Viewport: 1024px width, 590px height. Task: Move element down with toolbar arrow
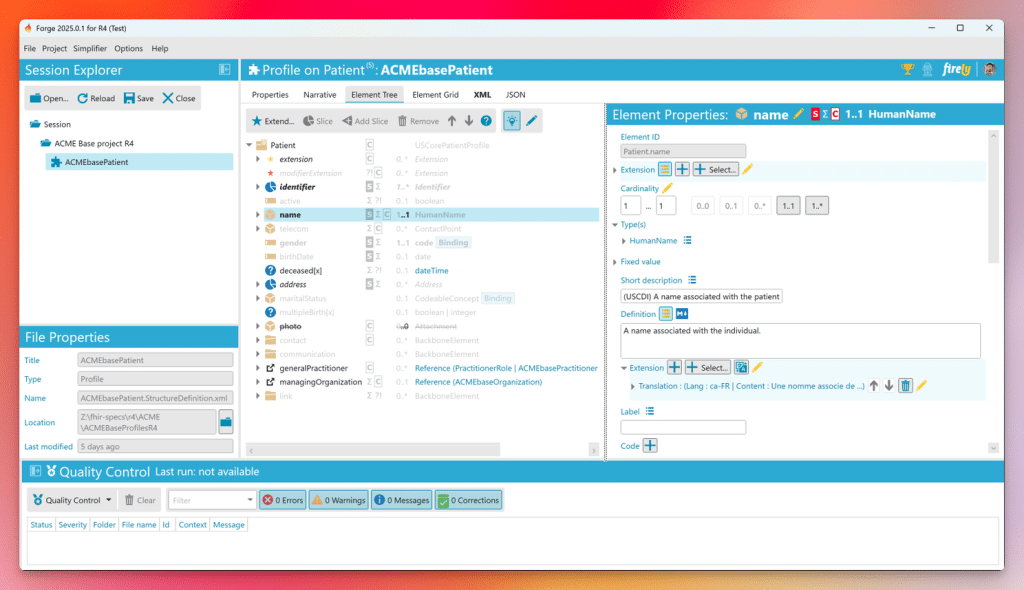pyautogui.click(x=469, y=121)
